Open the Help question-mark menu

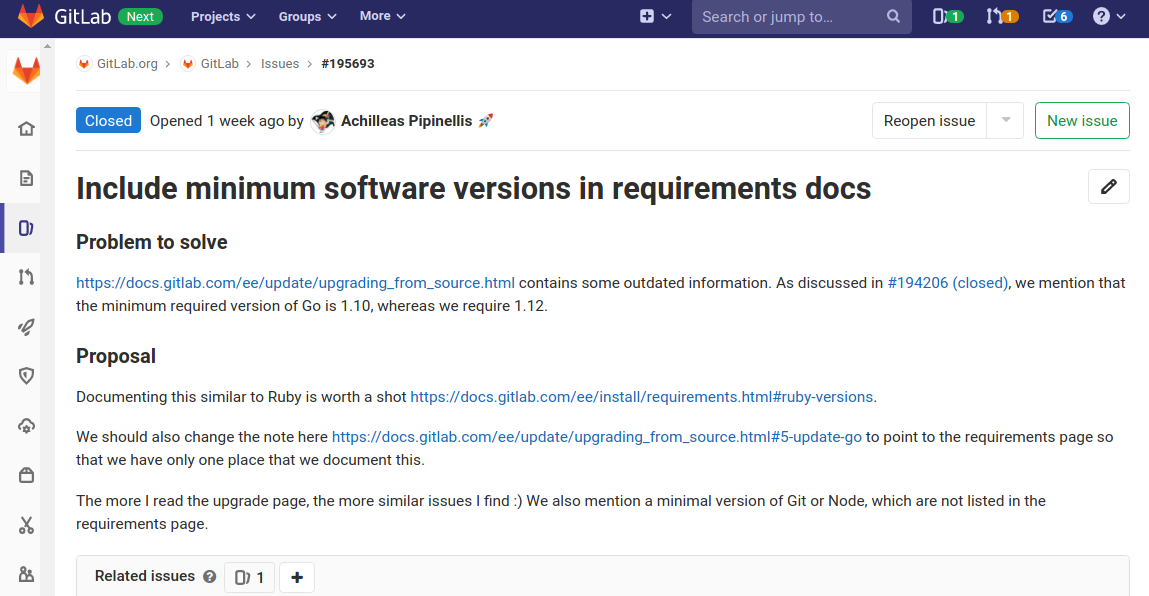tap(1109, 16)
